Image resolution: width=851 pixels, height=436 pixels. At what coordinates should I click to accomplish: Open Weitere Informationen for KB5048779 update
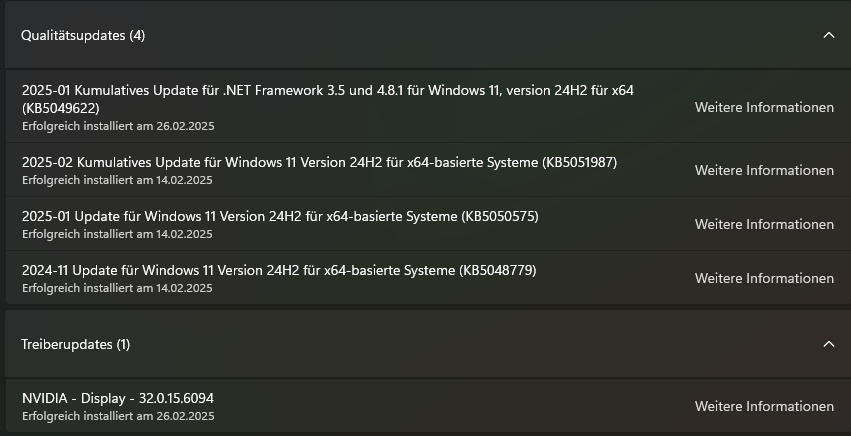coord(764,278)
